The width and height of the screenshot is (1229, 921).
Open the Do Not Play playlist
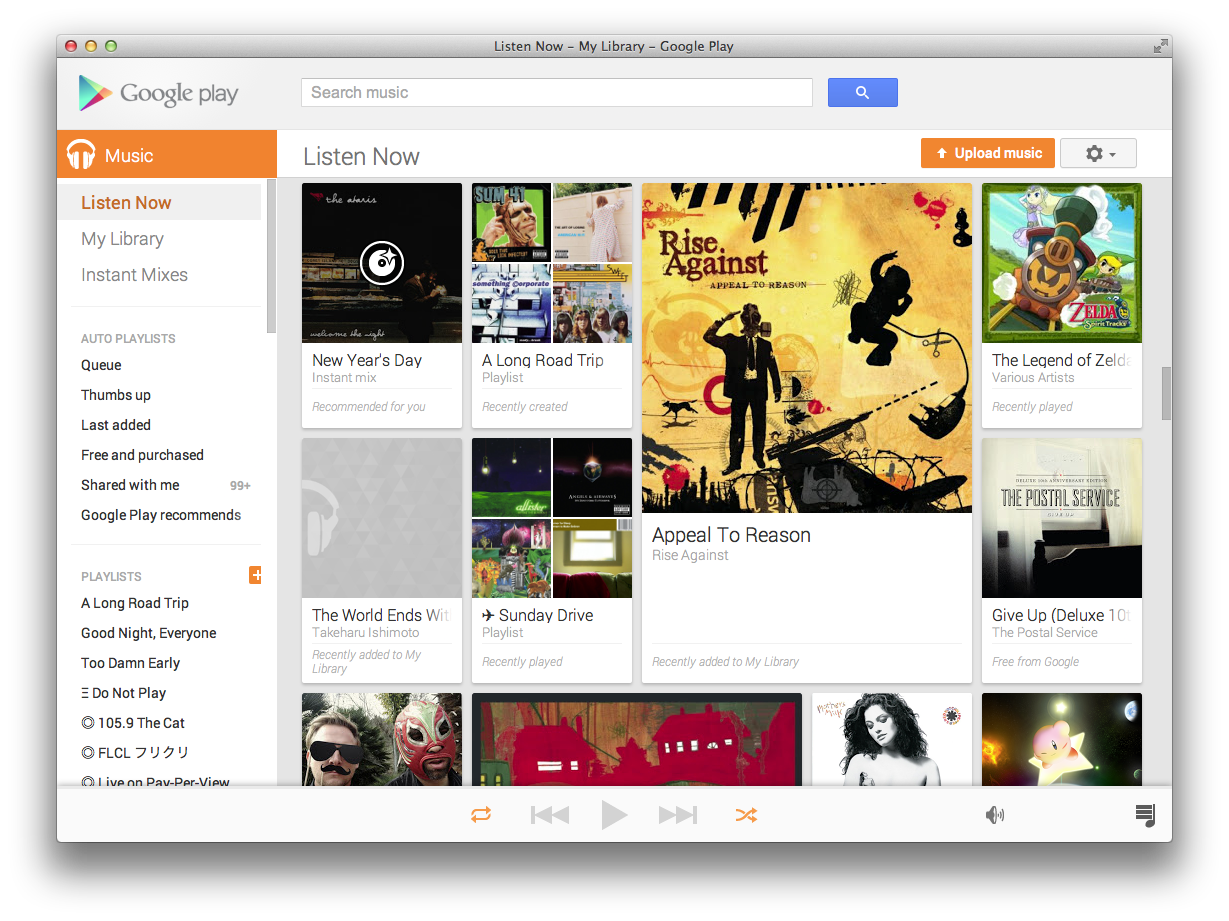point(124,693)
